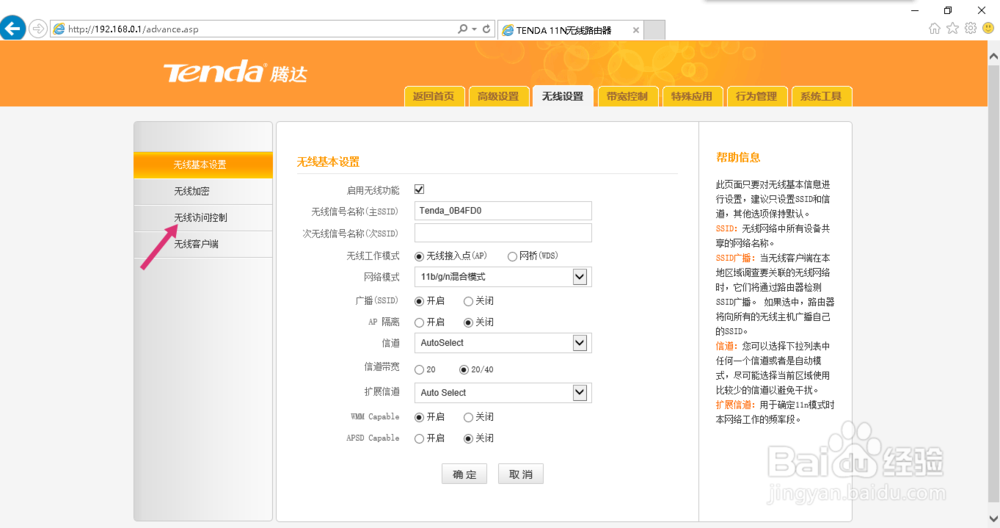This screenshot has height=528, width=1000.
Task: Uncheck the enable wireless function checkbox
Action: (419, 189)
